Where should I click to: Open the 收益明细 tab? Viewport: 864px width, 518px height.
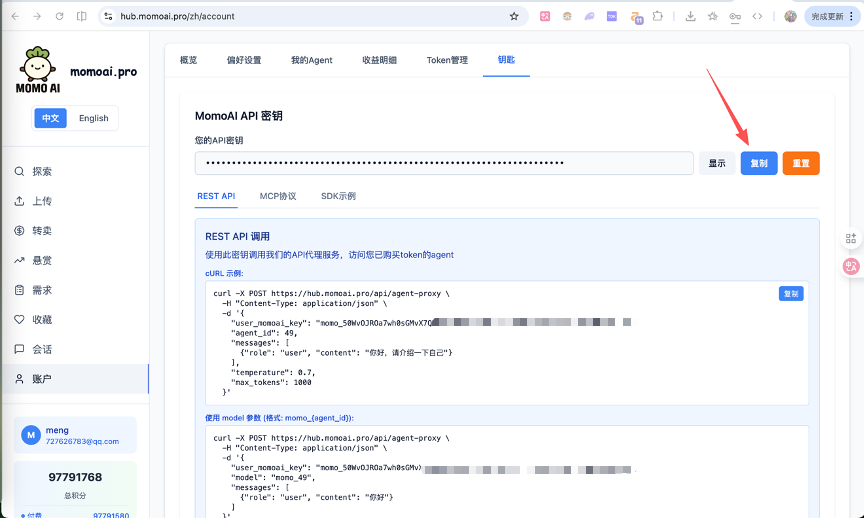379,60
